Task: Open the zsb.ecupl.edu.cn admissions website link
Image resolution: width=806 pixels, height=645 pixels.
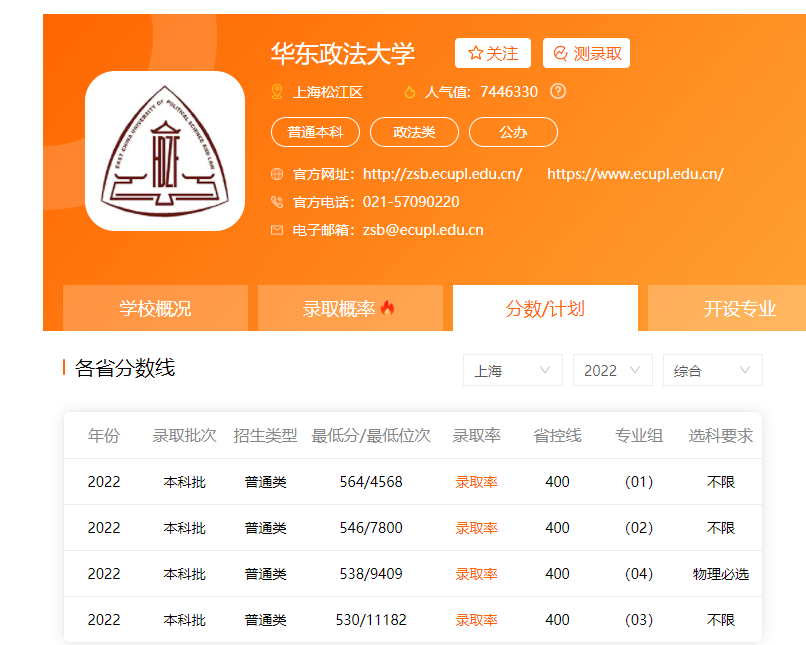Action: [x=443, y=174]
